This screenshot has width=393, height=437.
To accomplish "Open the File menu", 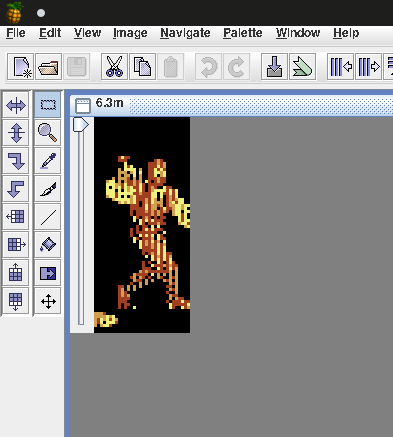I will coord(16,33).
